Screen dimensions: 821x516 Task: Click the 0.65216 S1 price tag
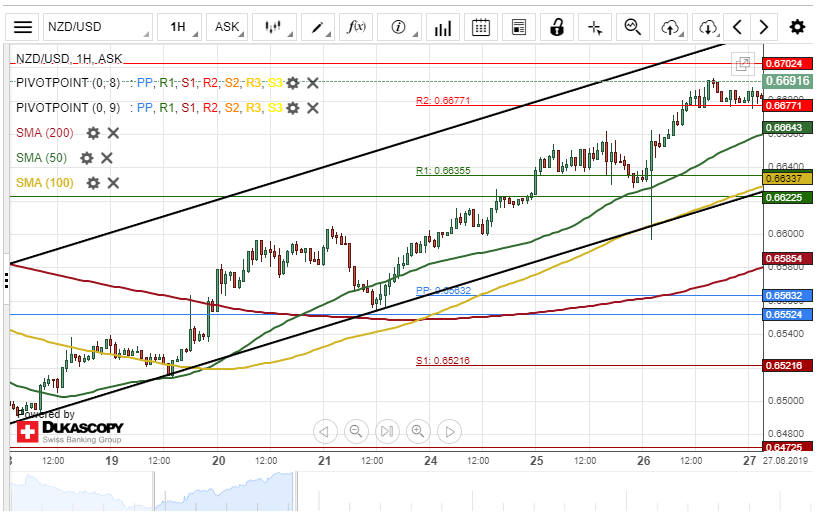click(x=787, y=366)
